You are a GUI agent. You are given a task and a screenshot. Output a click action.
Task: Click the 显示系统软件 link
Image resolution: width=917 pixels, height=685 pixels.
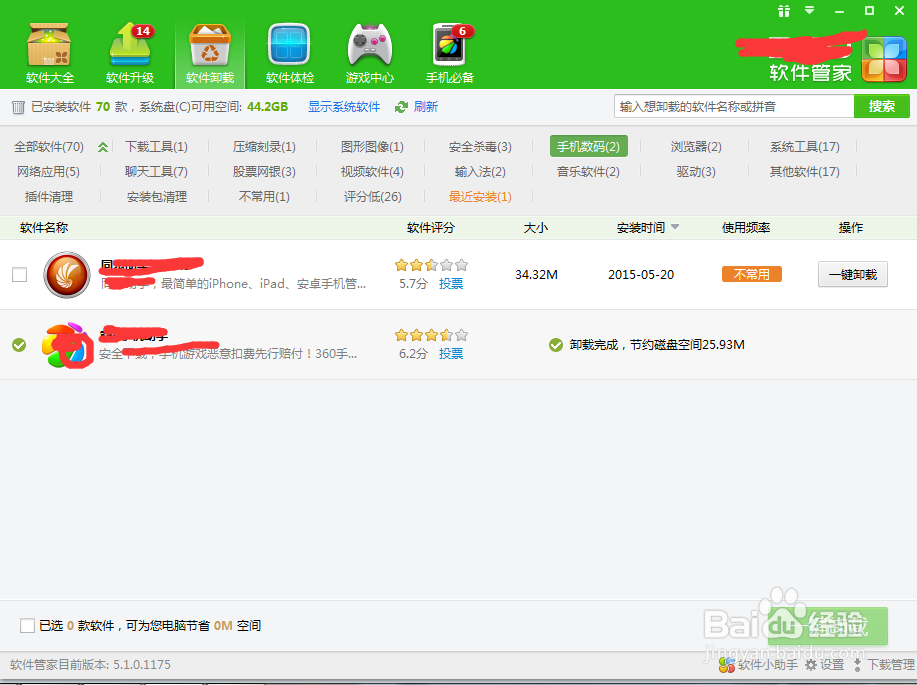point(344,106)
